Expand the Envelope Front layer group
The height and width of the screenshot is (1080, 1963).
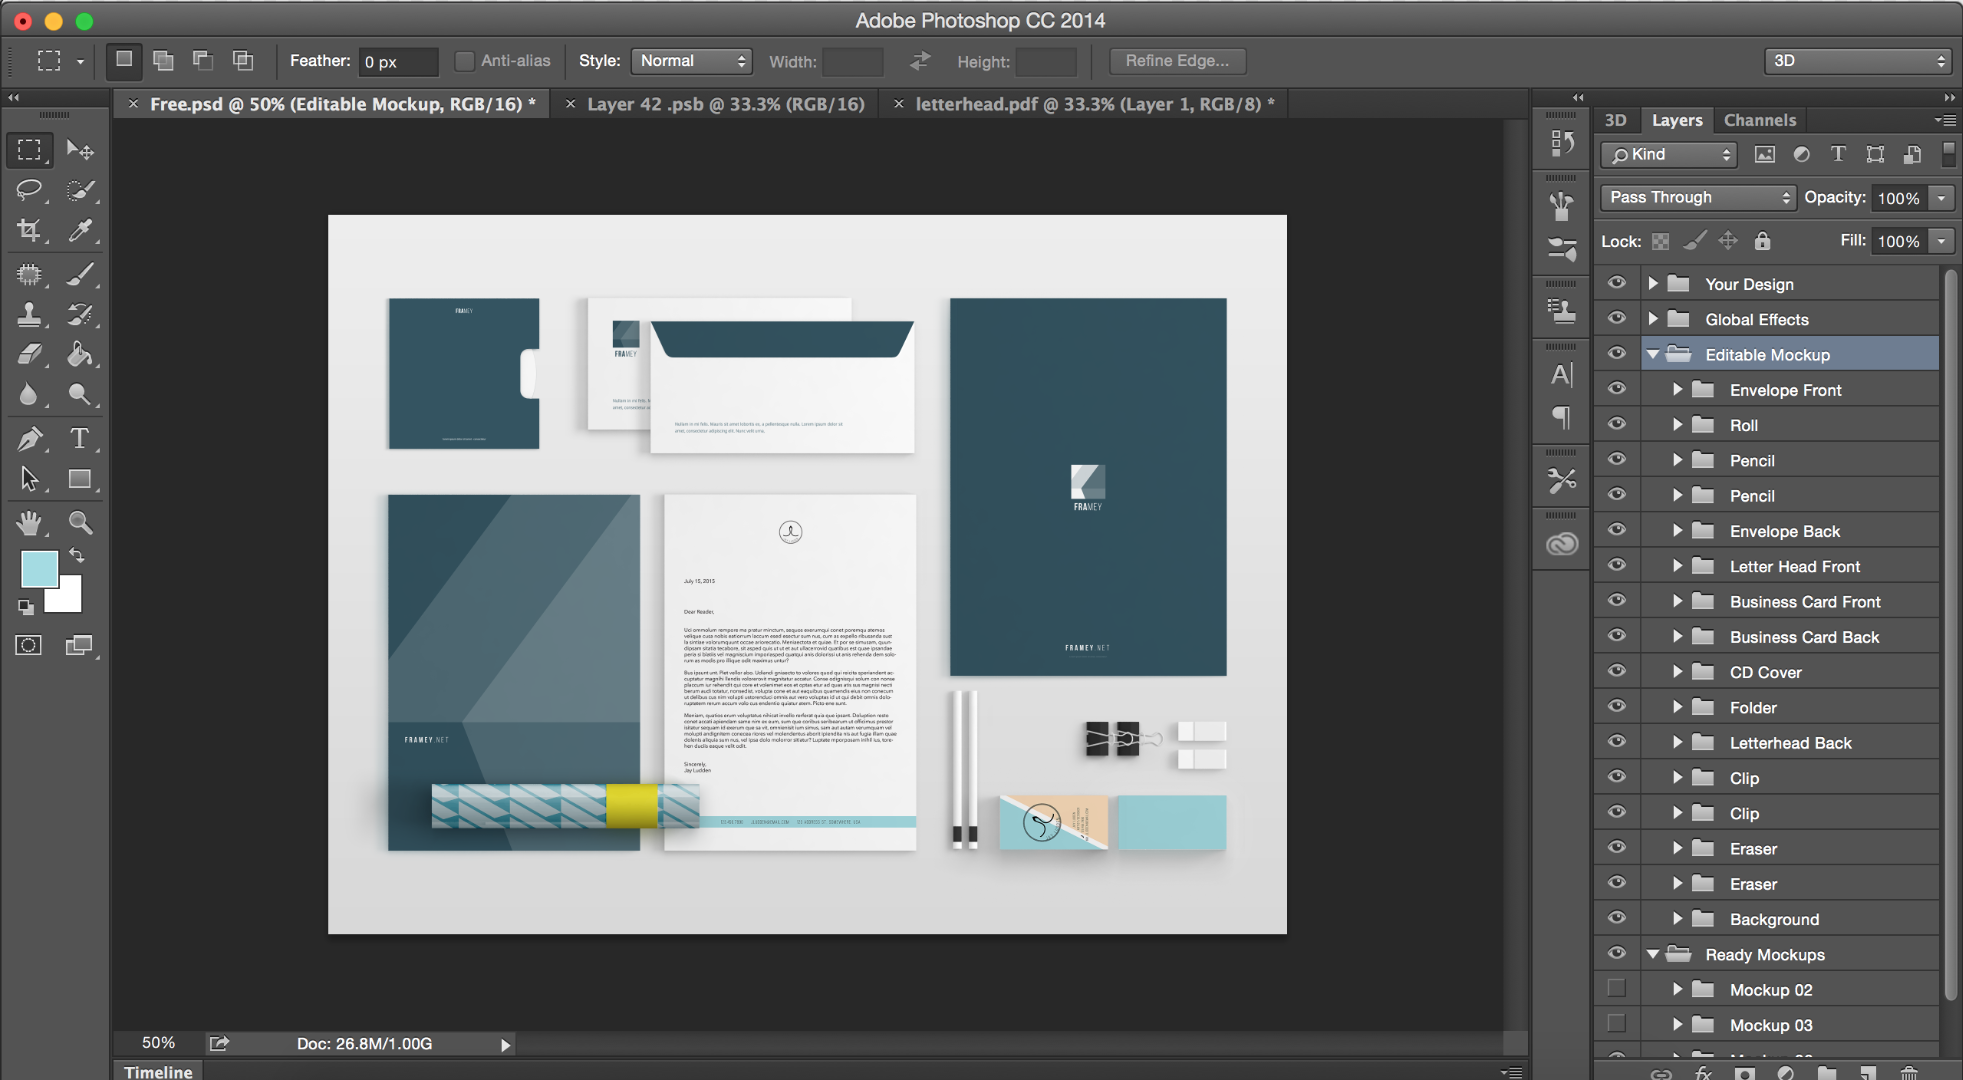[x=1673, y=388]
